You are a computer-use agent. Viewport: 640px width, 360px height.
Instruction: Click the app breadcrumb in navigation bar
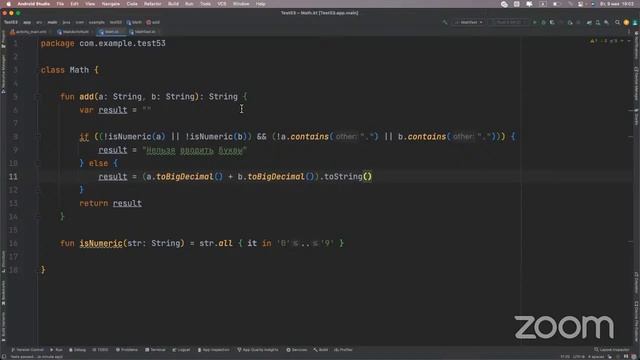tap(27, 22)
